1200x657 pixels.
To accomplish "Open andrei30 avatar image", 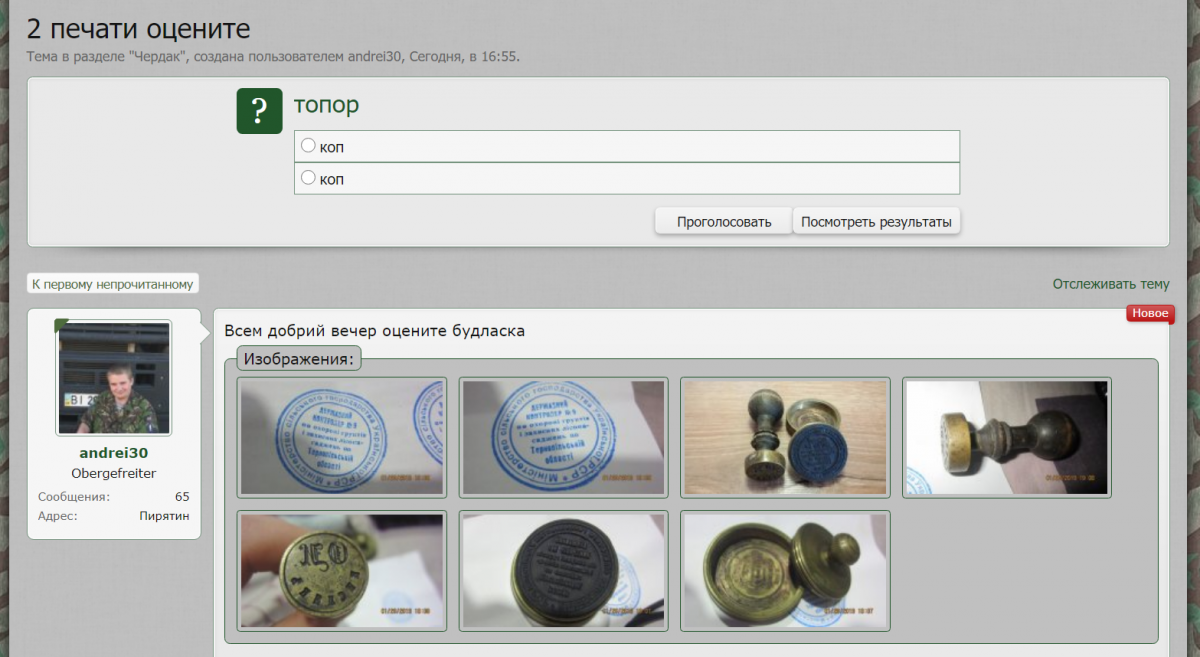I will pyautogui.click(x=113, y=378).
